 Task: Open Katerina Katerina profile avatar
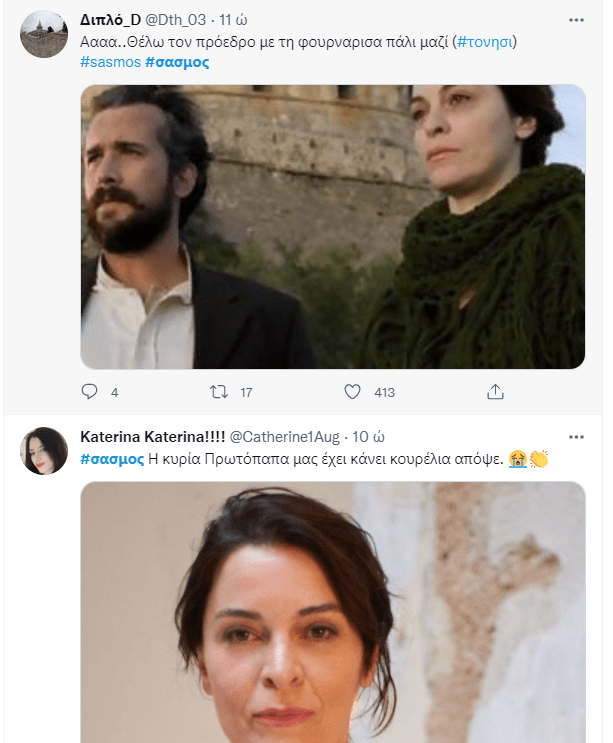point(44,451)
